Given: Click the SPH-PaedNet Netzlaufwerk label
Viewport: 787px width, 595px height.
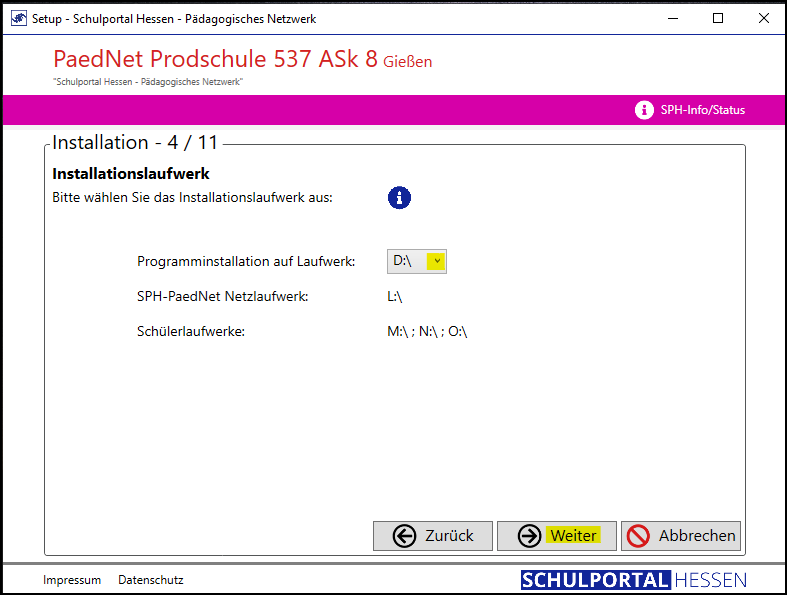Looking at the screenshot, I should point(222,297).
